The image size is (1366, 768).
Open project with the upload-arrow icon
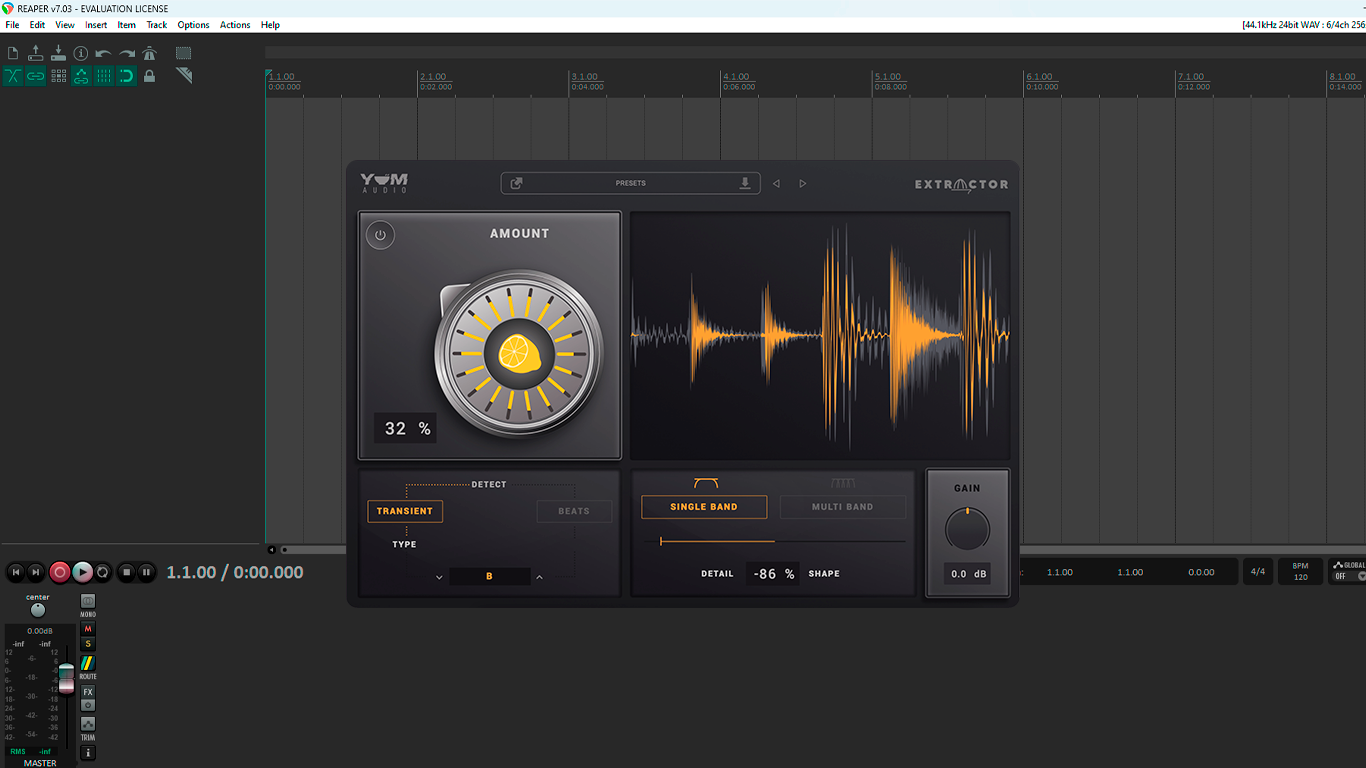(36, 53)
